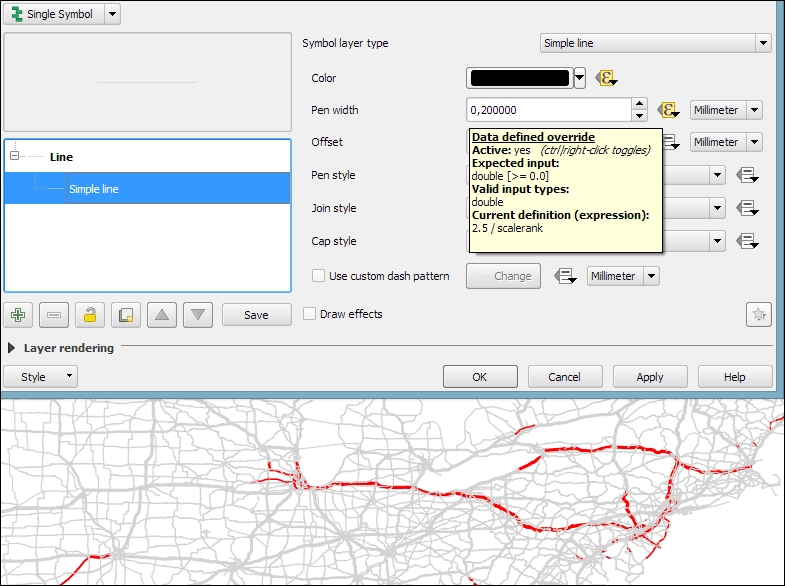Open the black color swatch picker
This screenshot has width=785, height=586.
click(520, 78)
